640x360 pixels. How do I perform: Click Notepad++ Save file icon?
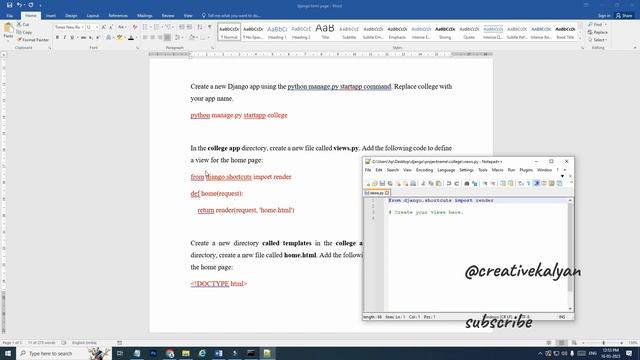tap(382, 183)
